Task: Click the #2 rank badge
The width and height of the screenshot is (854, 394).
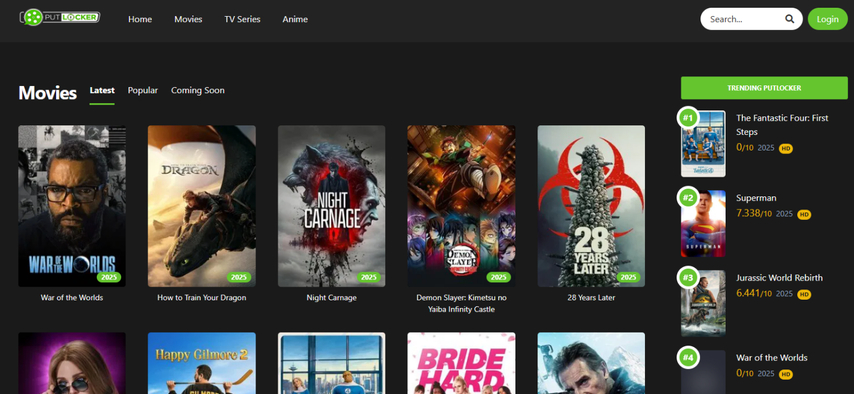Action: pyautogui.click(x=688, y=198)
